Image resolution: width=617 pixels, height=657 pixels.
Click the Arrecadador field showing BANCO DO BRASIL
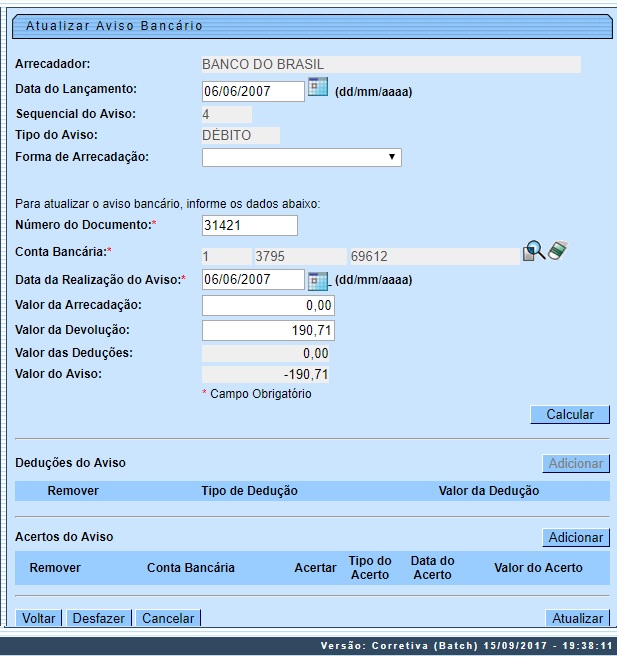click(x=390, y=65)
